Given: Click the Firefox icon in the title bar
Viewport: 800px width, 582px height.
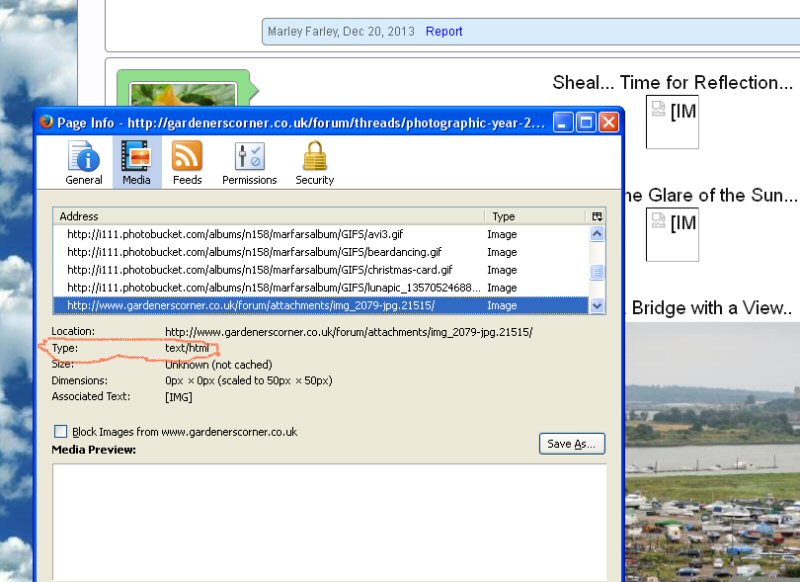Looking at the screenshot, I should (x=46, y=123).
